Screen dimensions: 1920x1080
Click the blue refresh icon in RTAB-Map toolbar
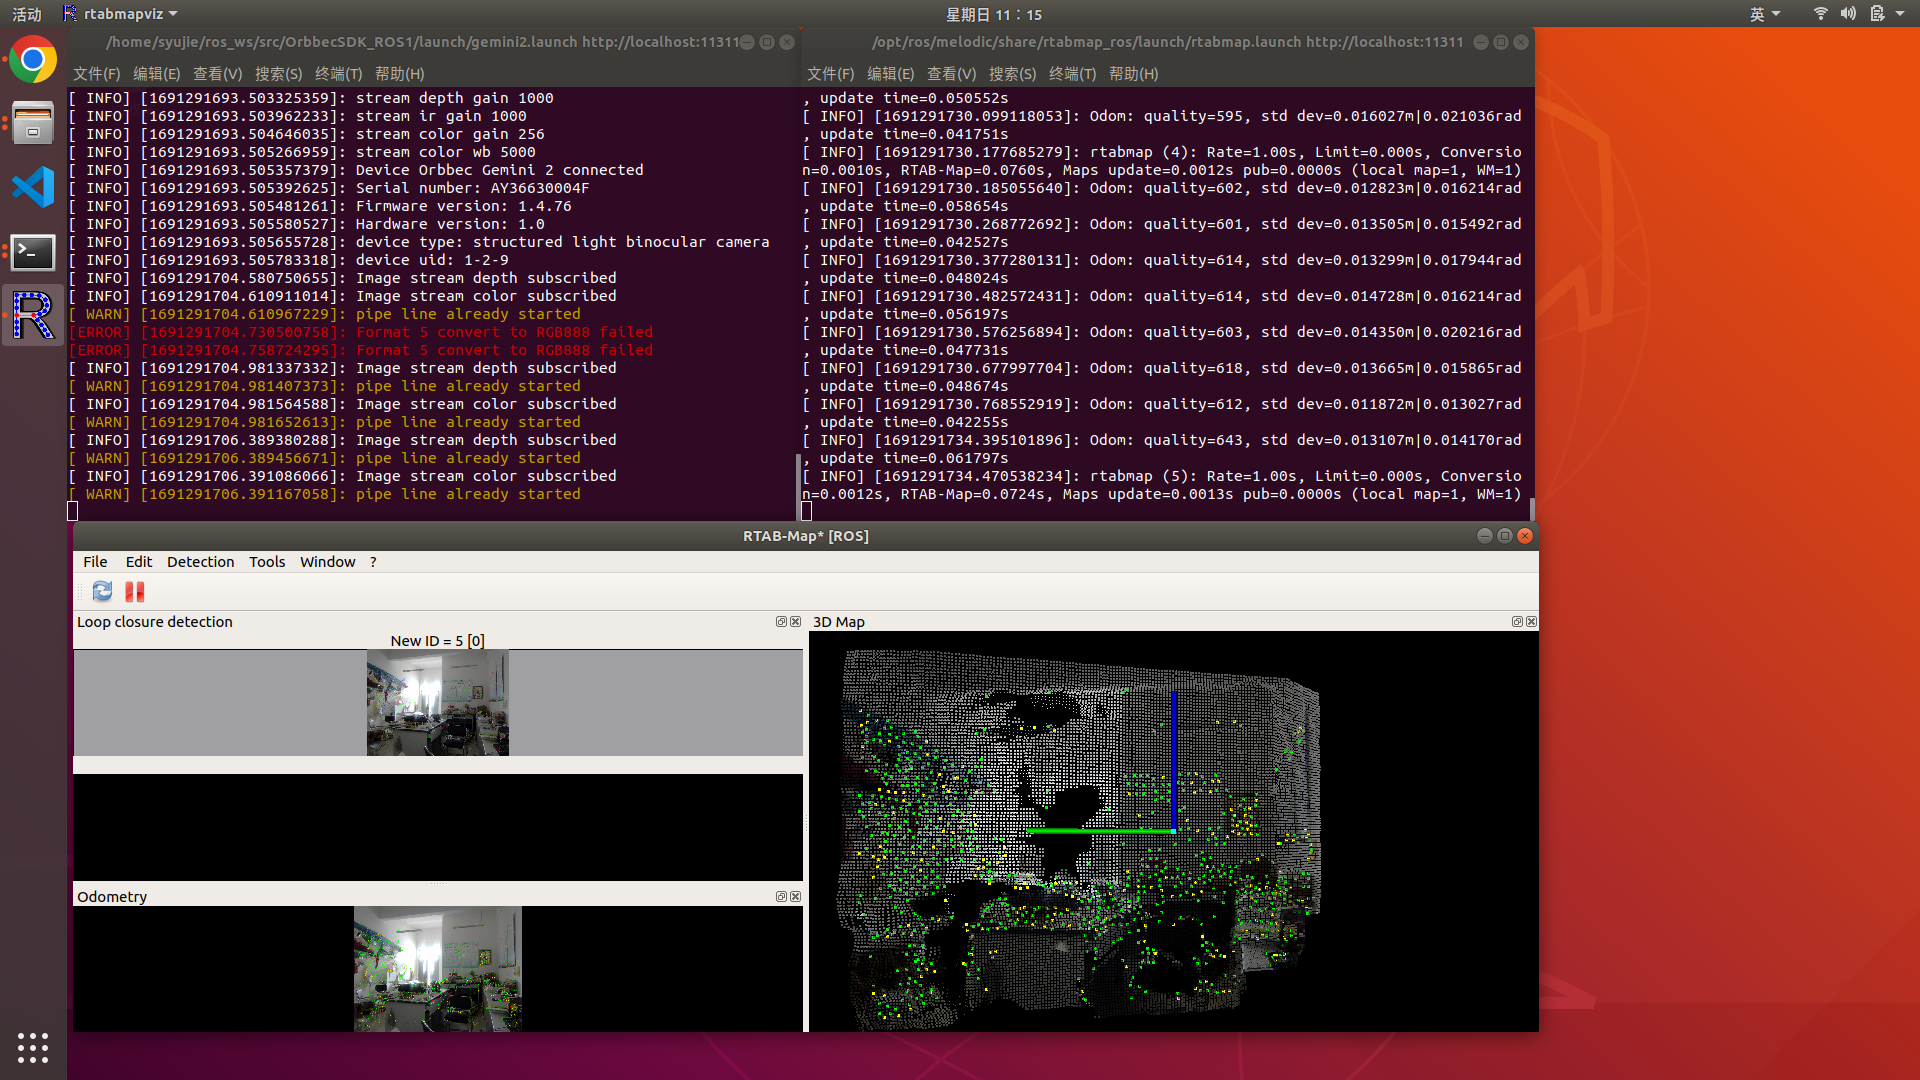click(x=102, y=591)
